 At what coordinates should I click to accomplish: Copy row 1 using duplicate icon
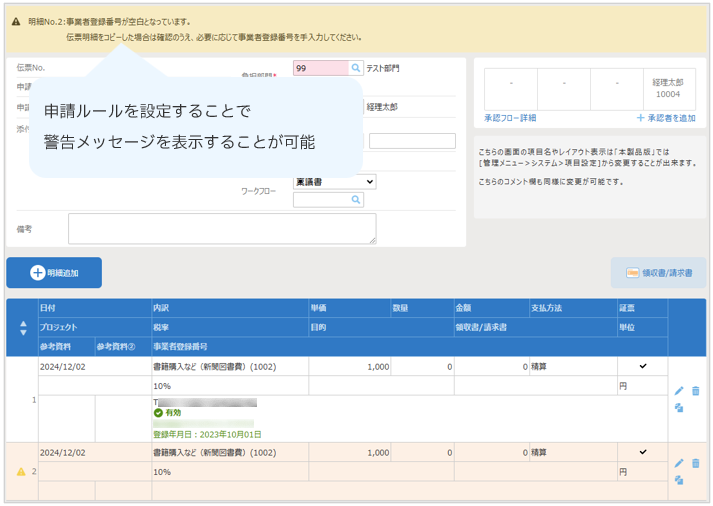click(x=679, y=407)
